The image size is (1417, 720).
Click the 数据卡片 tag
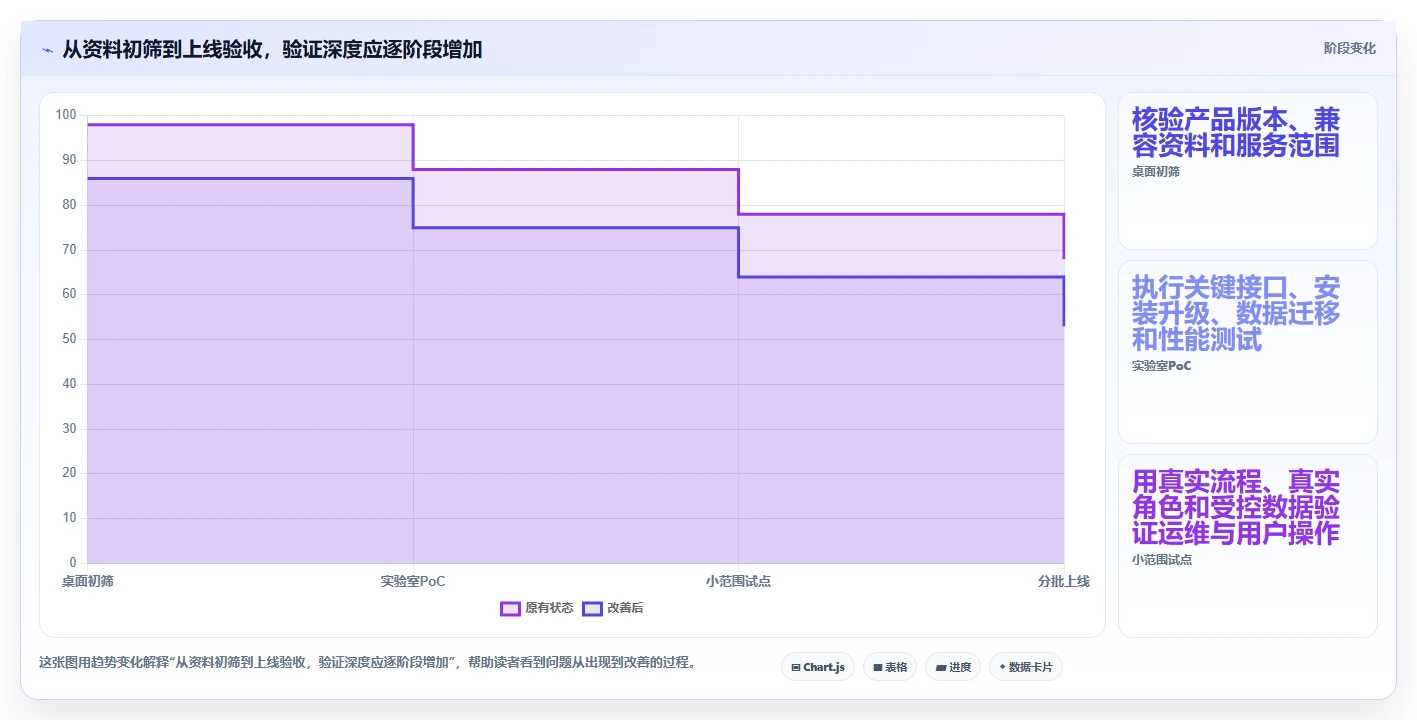click(1025, 667)
